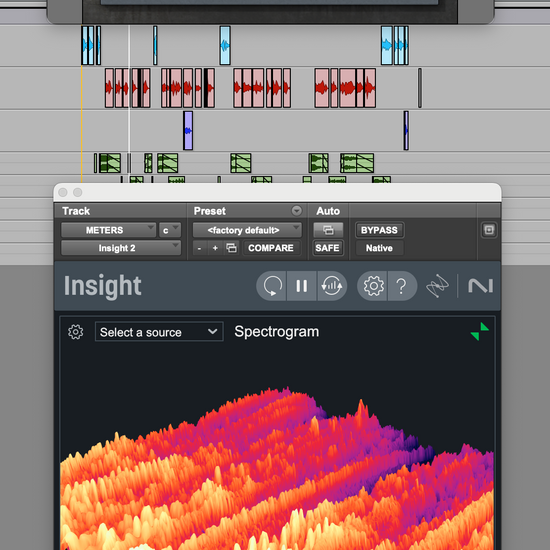Open the Select a source dropdown
Viewport: 550px width, 550px height.
tap(159, 332)
